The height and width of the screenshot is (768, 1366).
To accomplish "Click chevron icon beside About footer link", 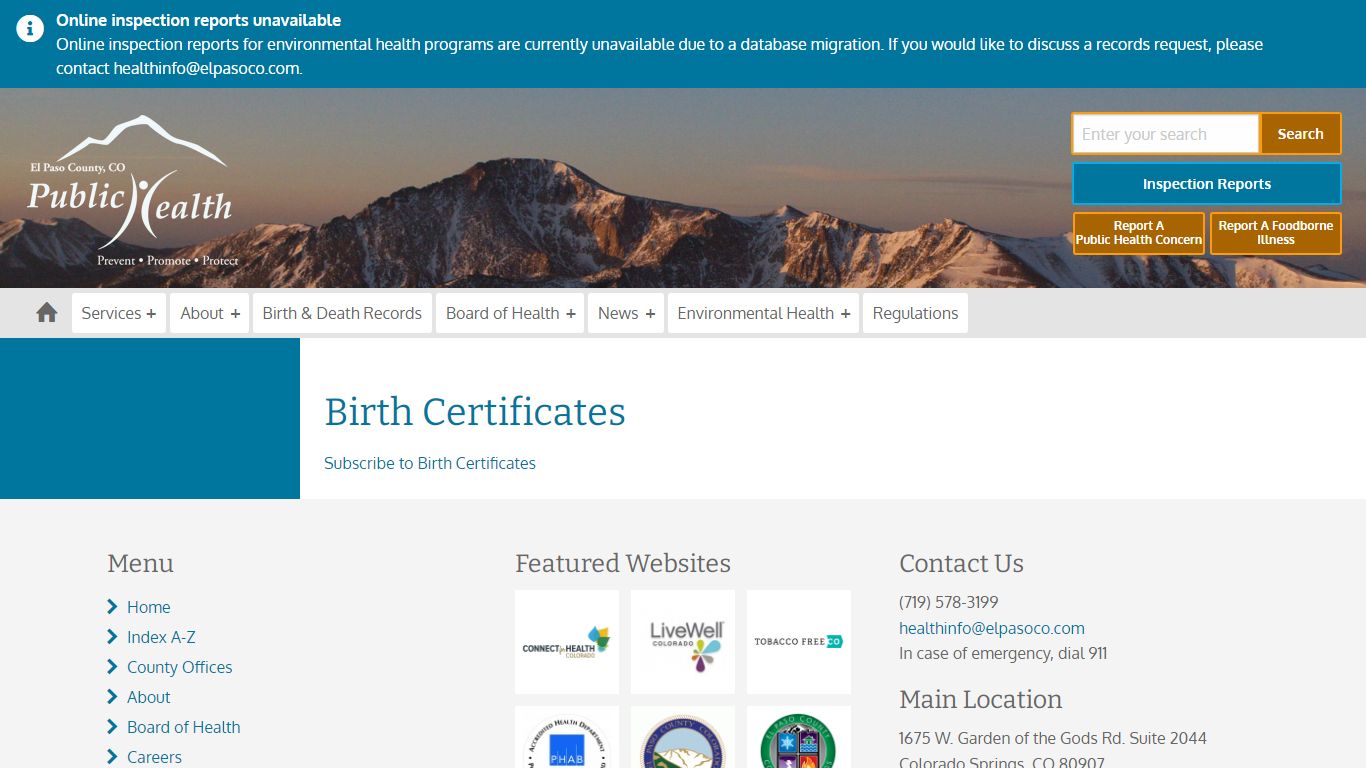I will click(112, 697).
